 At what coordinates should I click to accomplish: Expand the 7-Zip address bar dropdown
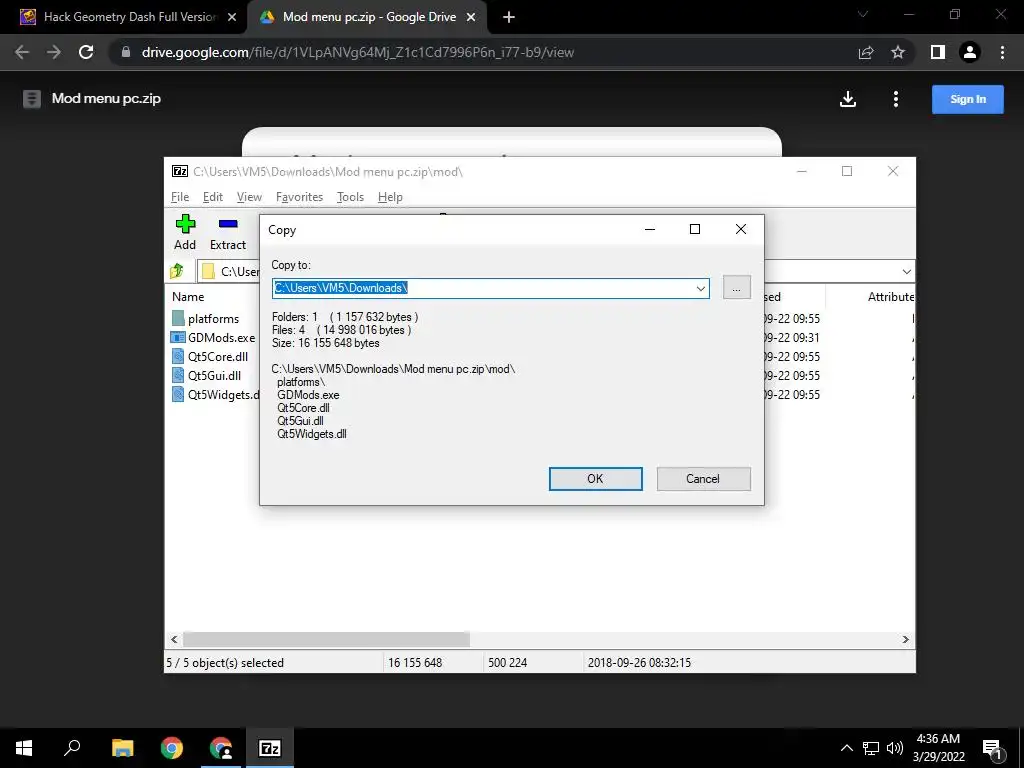coord(906,272)
